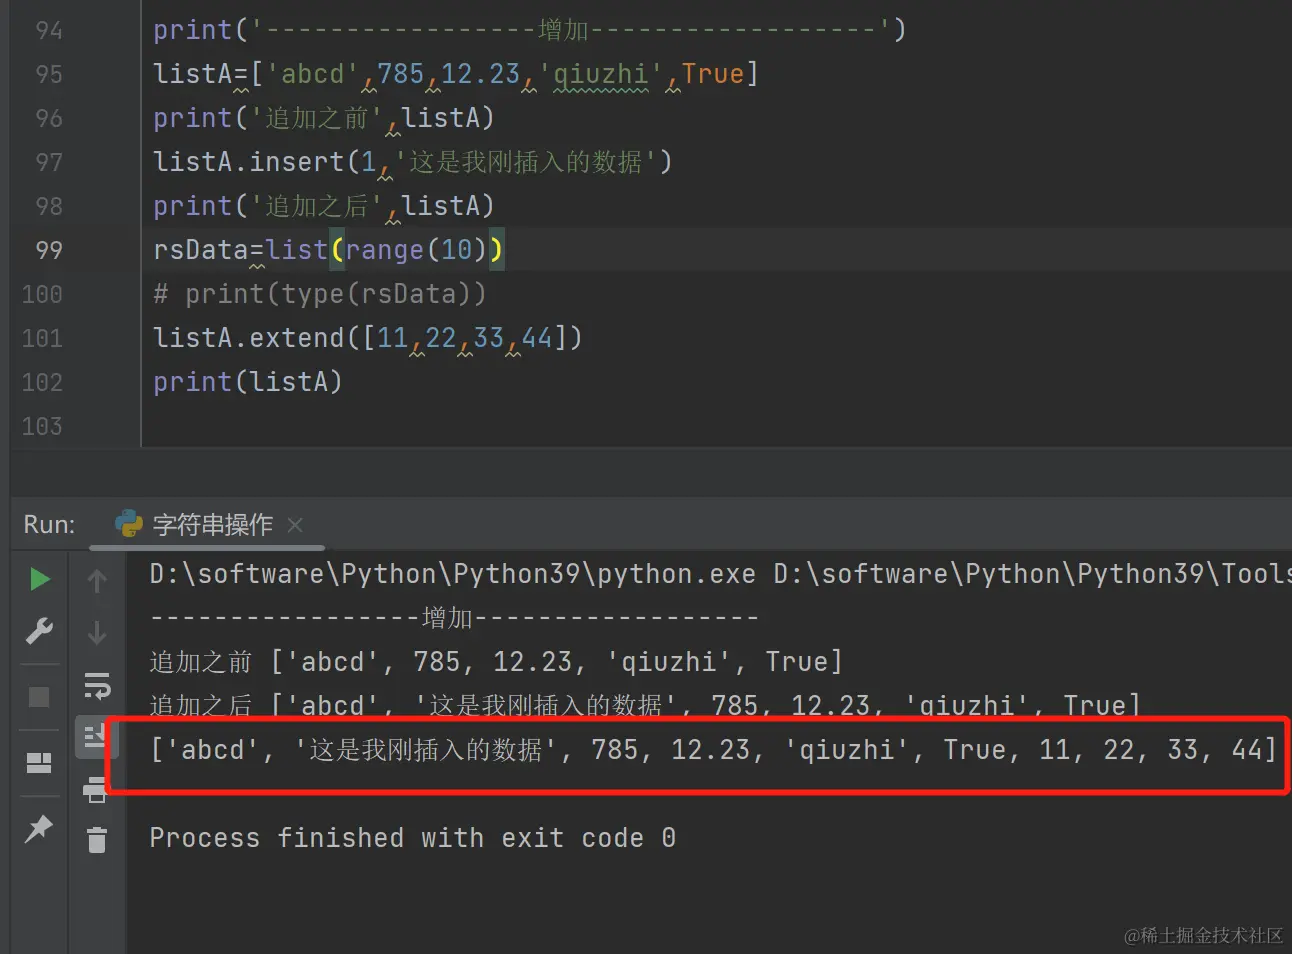
Task: Click line number 98 in the gutter
Action: click(x=48, y=206)
